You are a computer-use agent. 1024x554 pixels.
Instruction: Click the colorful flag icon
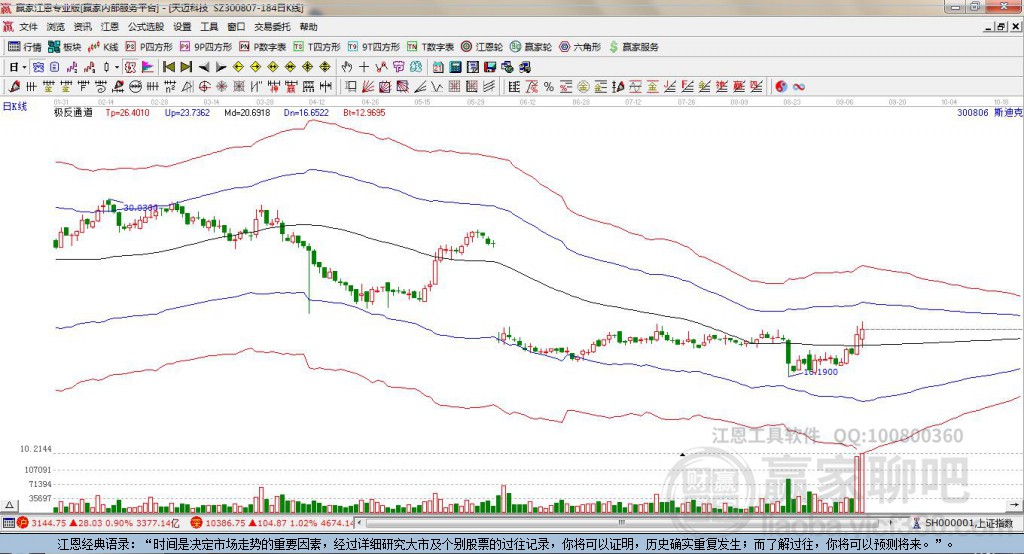[x=148, y=67]
